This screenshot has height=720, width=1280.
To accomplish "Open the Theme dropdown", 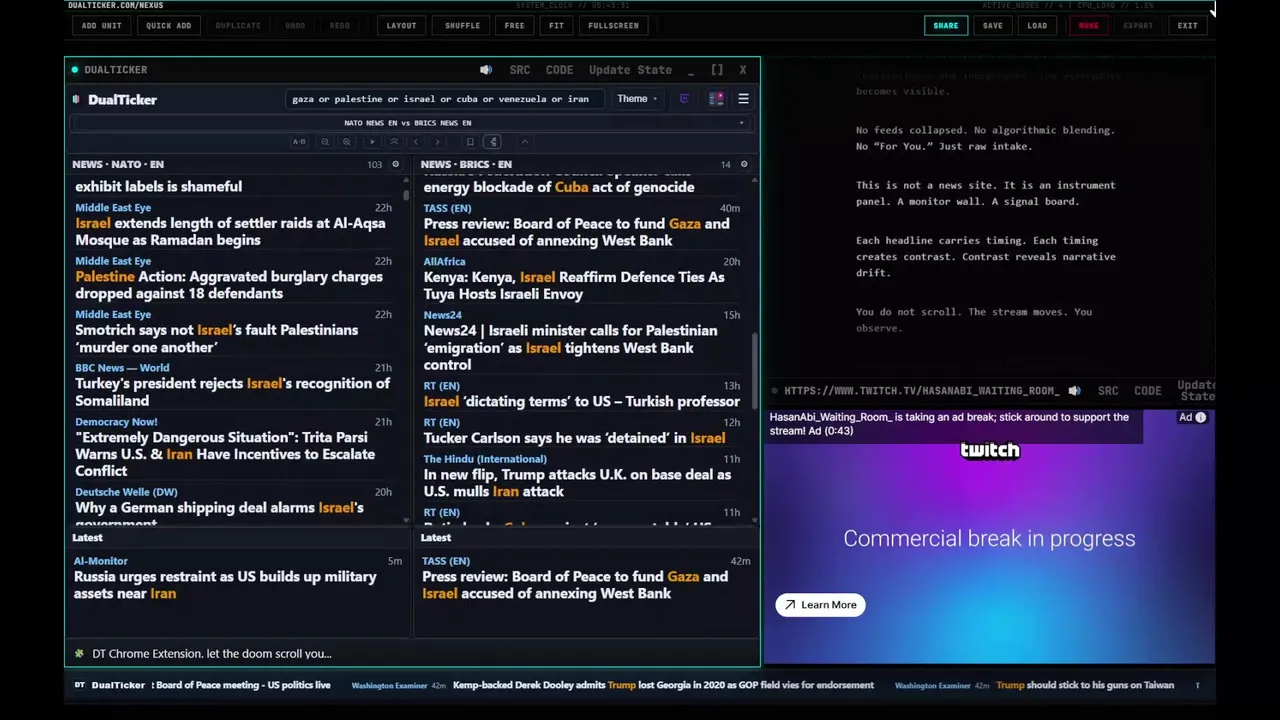I will (x=637, y=99).
